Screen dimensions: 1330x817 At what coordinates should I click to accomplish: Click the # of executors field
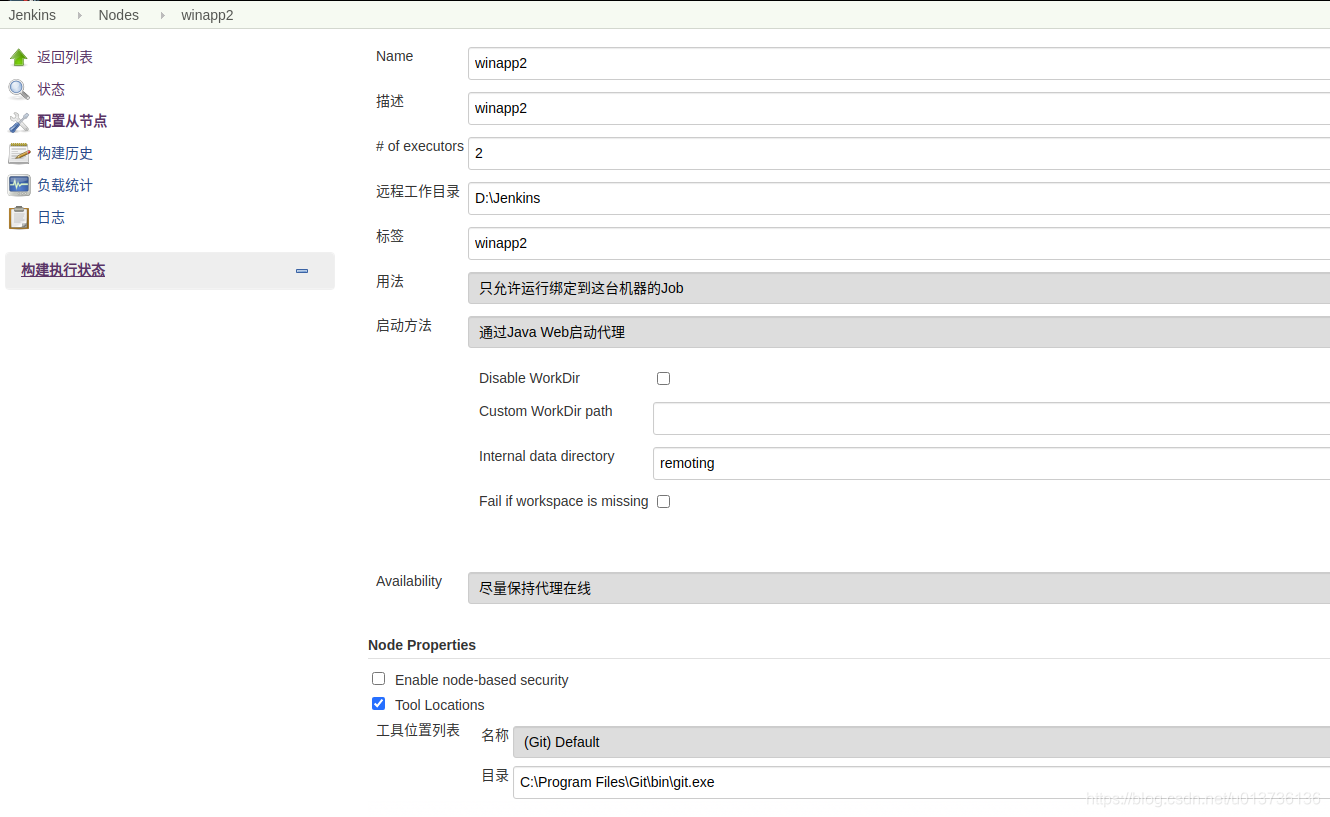pos(899,153)
